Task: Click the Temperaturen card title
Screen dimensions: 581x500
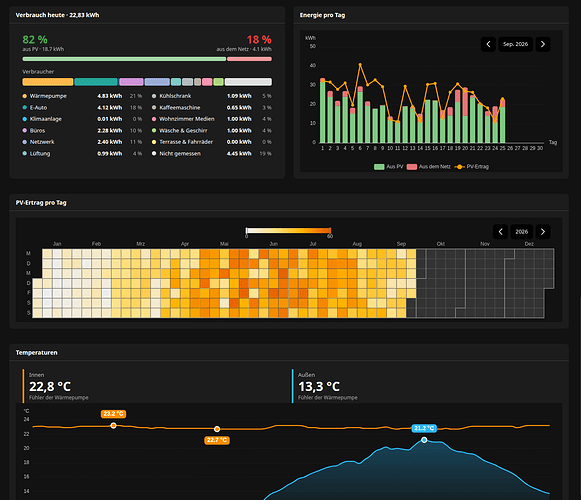Action: tap(36, 352)
